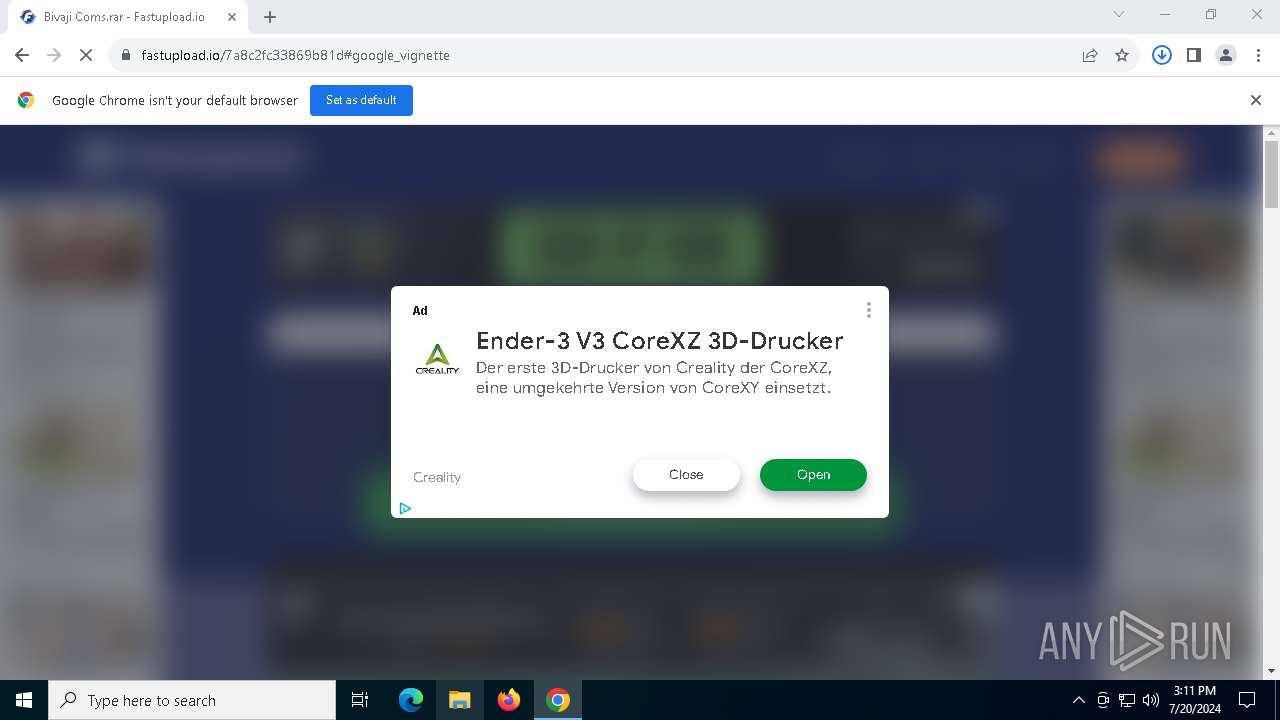This screenshot has height=720, width=1280.
Task: Click the browser back arrow
Action: point(22,55)
